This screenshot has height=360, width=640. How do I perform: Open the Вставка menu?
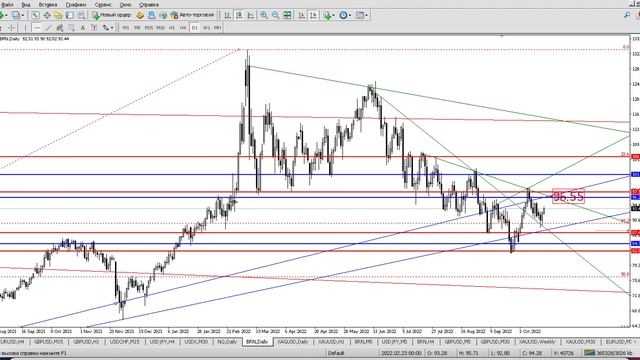click(48, 4)
